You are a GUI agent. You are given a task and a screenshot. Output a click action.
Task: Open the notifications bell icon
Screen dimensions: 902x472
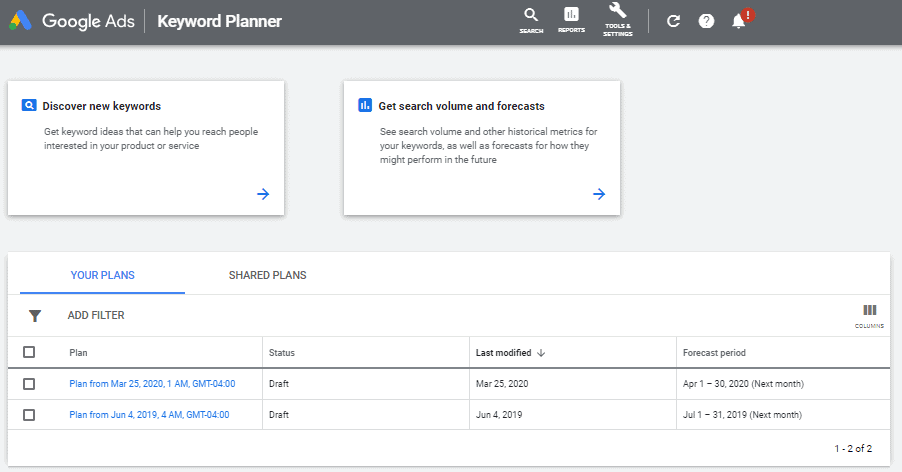(741, 19)
